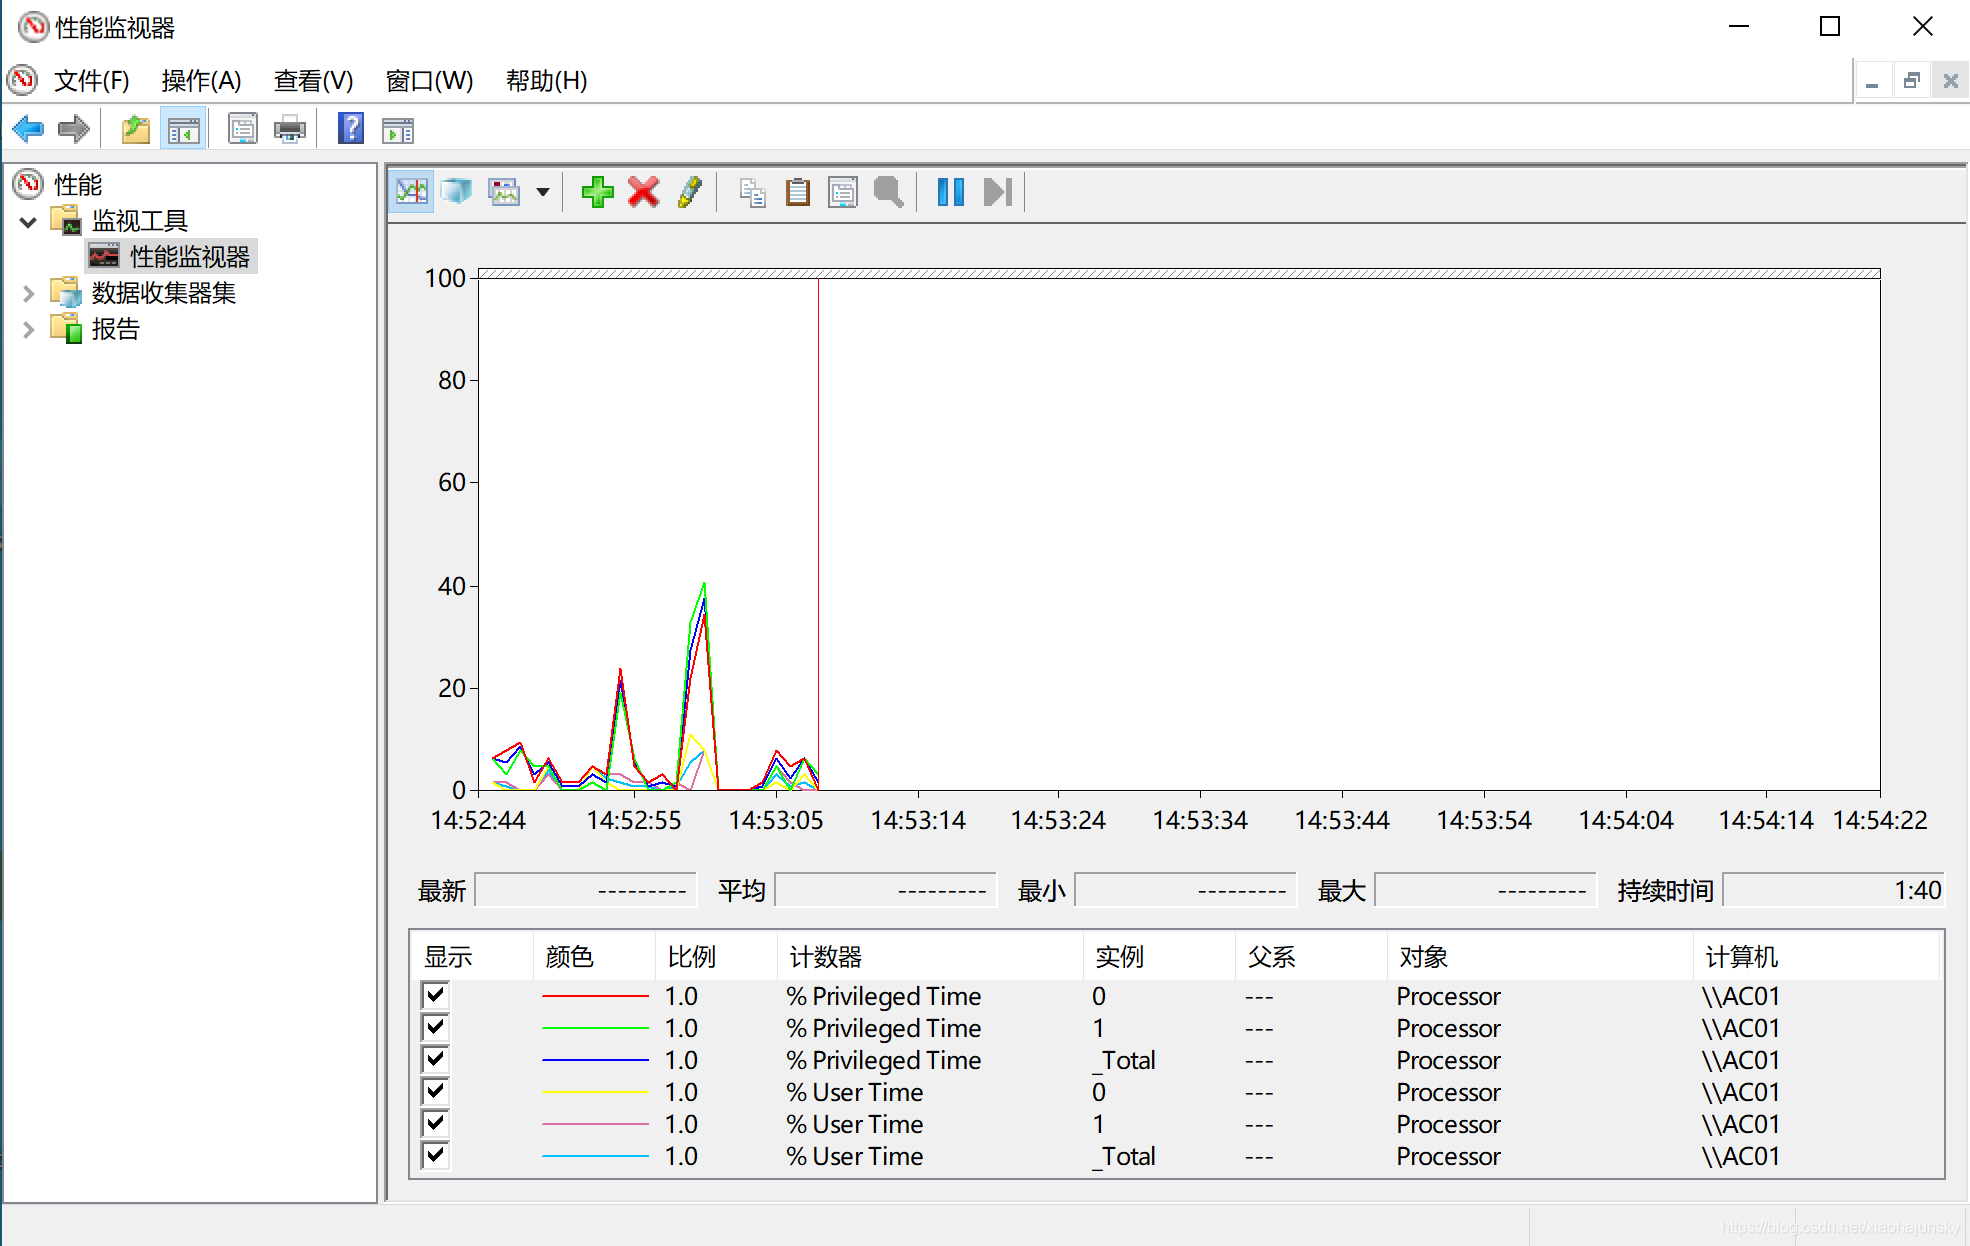Image resolution: width=1970 pixels, height=1246 pixels.
Task: Click the paste counter list clipboard icon
Action: point(797,192)
